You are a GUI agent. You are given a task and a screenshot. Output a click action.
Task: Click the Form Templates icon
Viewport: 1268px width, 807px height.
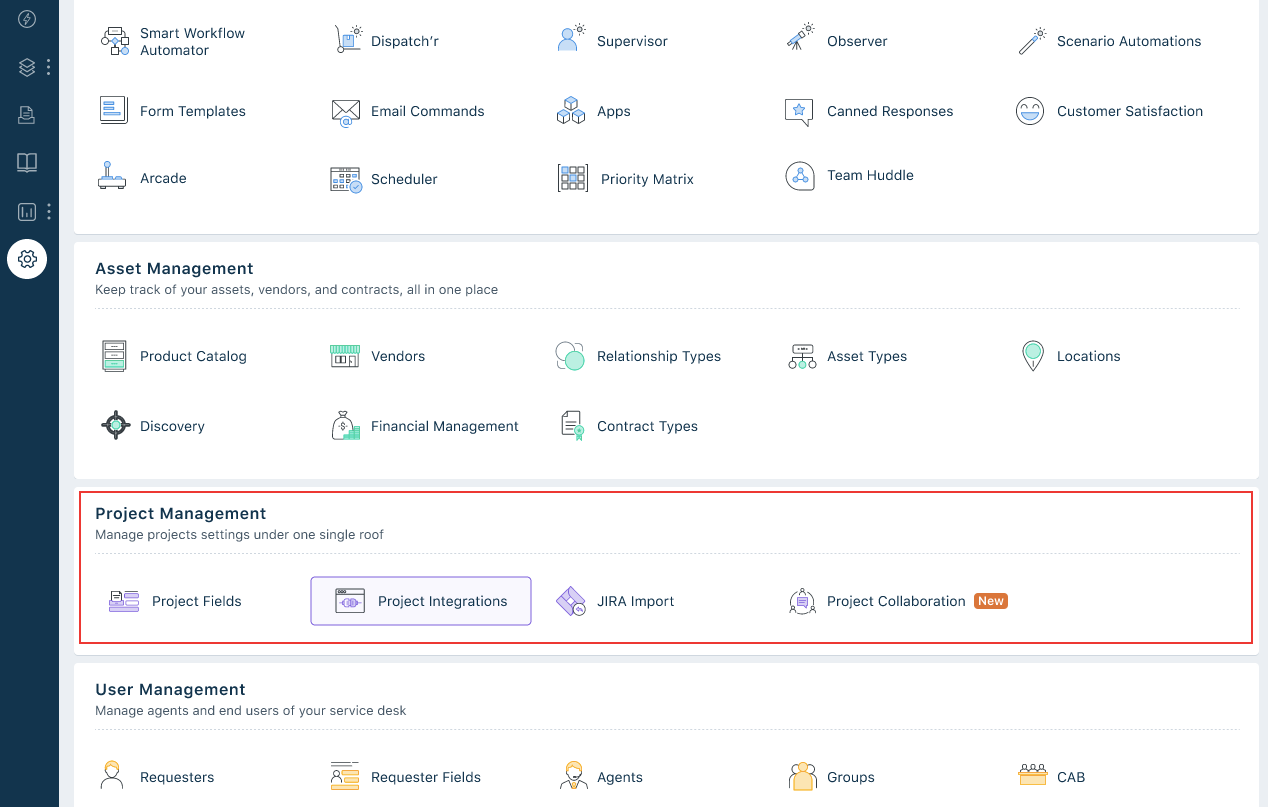click(x=114, y=110)
